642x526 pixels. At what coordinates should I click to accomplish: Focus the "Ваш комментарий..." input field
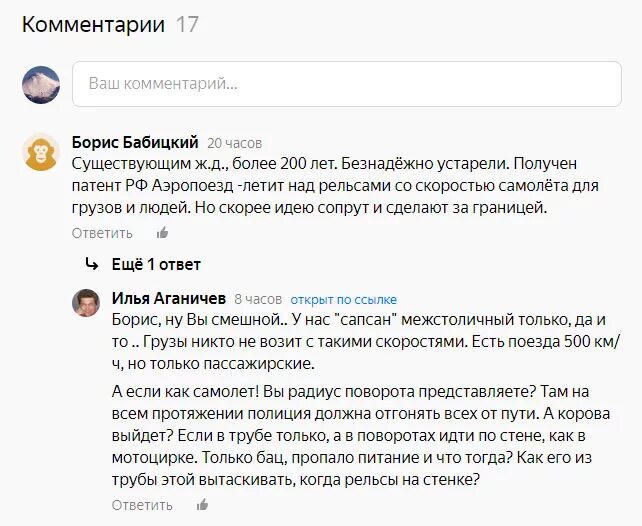pyautogui.click(x=346, y=84)
